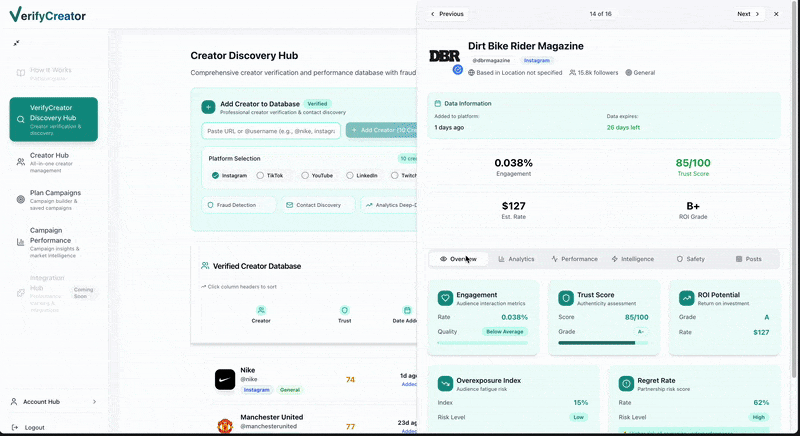Click Nike's Instagram tag
The image size is (800, 436).
point(256,390)
